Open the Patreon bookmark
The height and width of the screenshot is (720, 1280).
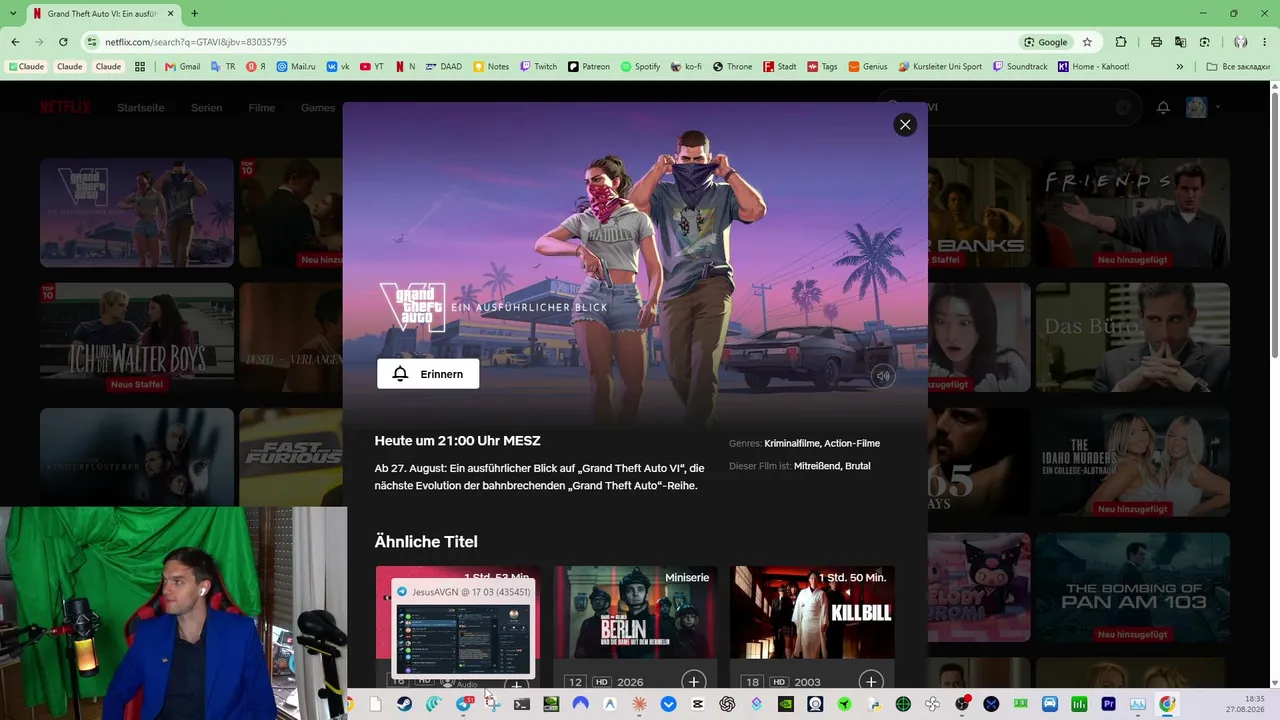coord(589,66)
